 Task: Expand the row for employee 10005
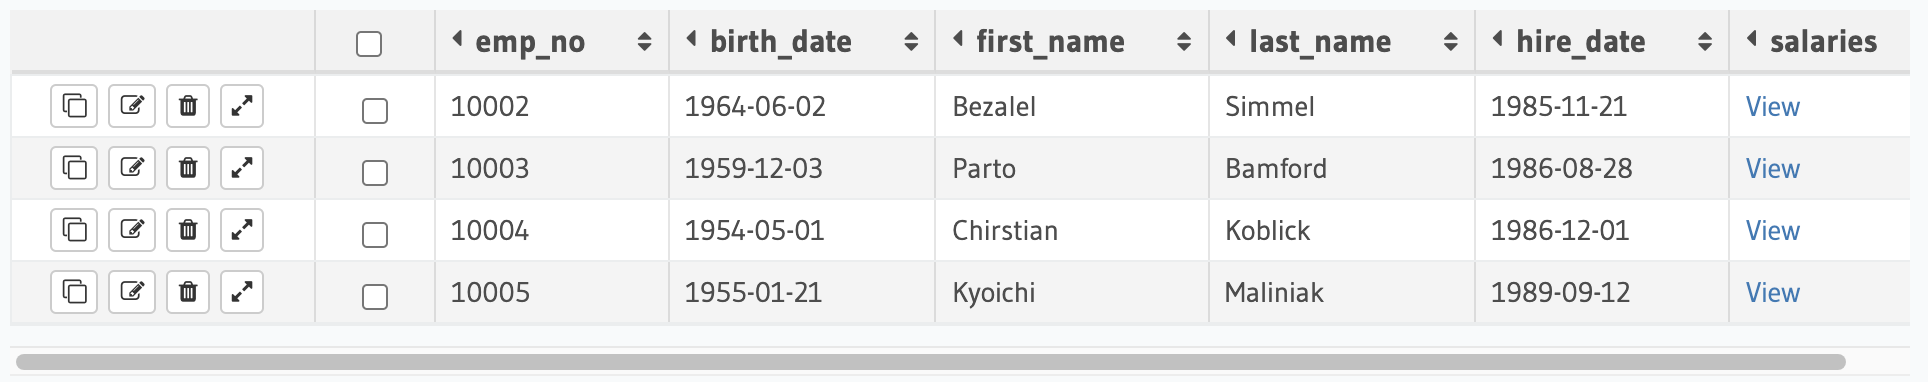(x=242, y=292)
